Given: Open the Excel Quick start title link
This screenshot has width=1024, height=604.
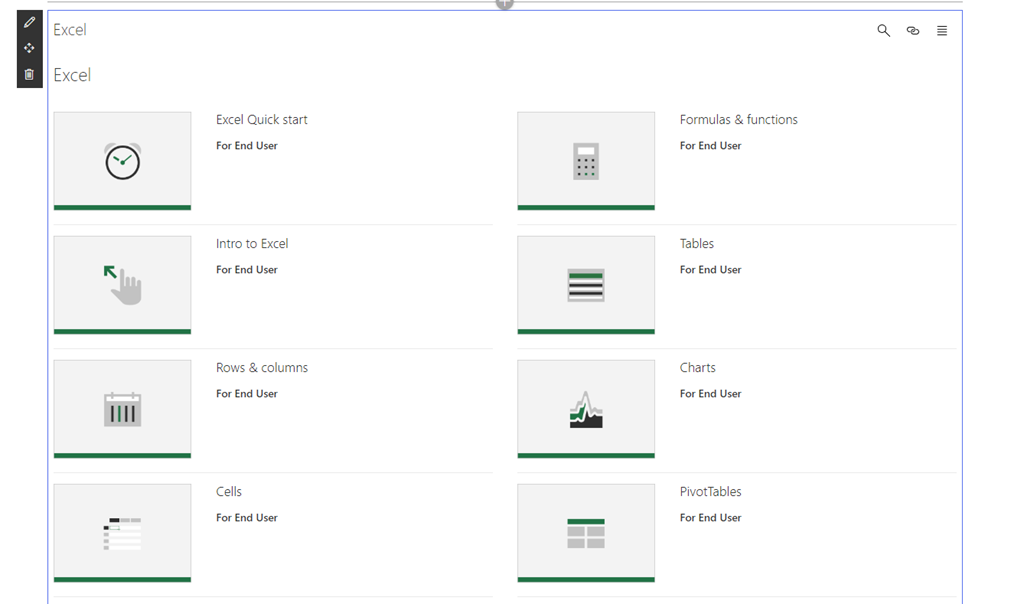Looking at the screenshot, I should 262,120.
